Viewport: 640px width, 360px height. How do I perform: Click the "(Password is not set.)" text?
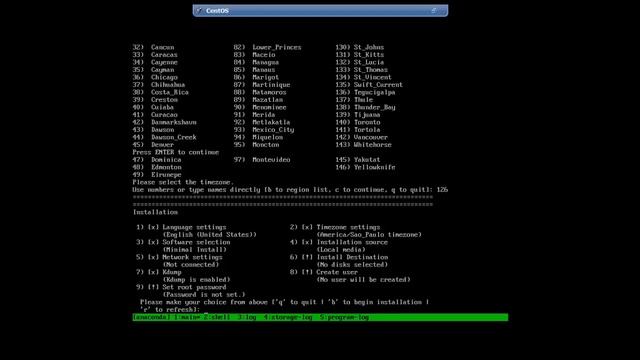[x=204, y=295]
